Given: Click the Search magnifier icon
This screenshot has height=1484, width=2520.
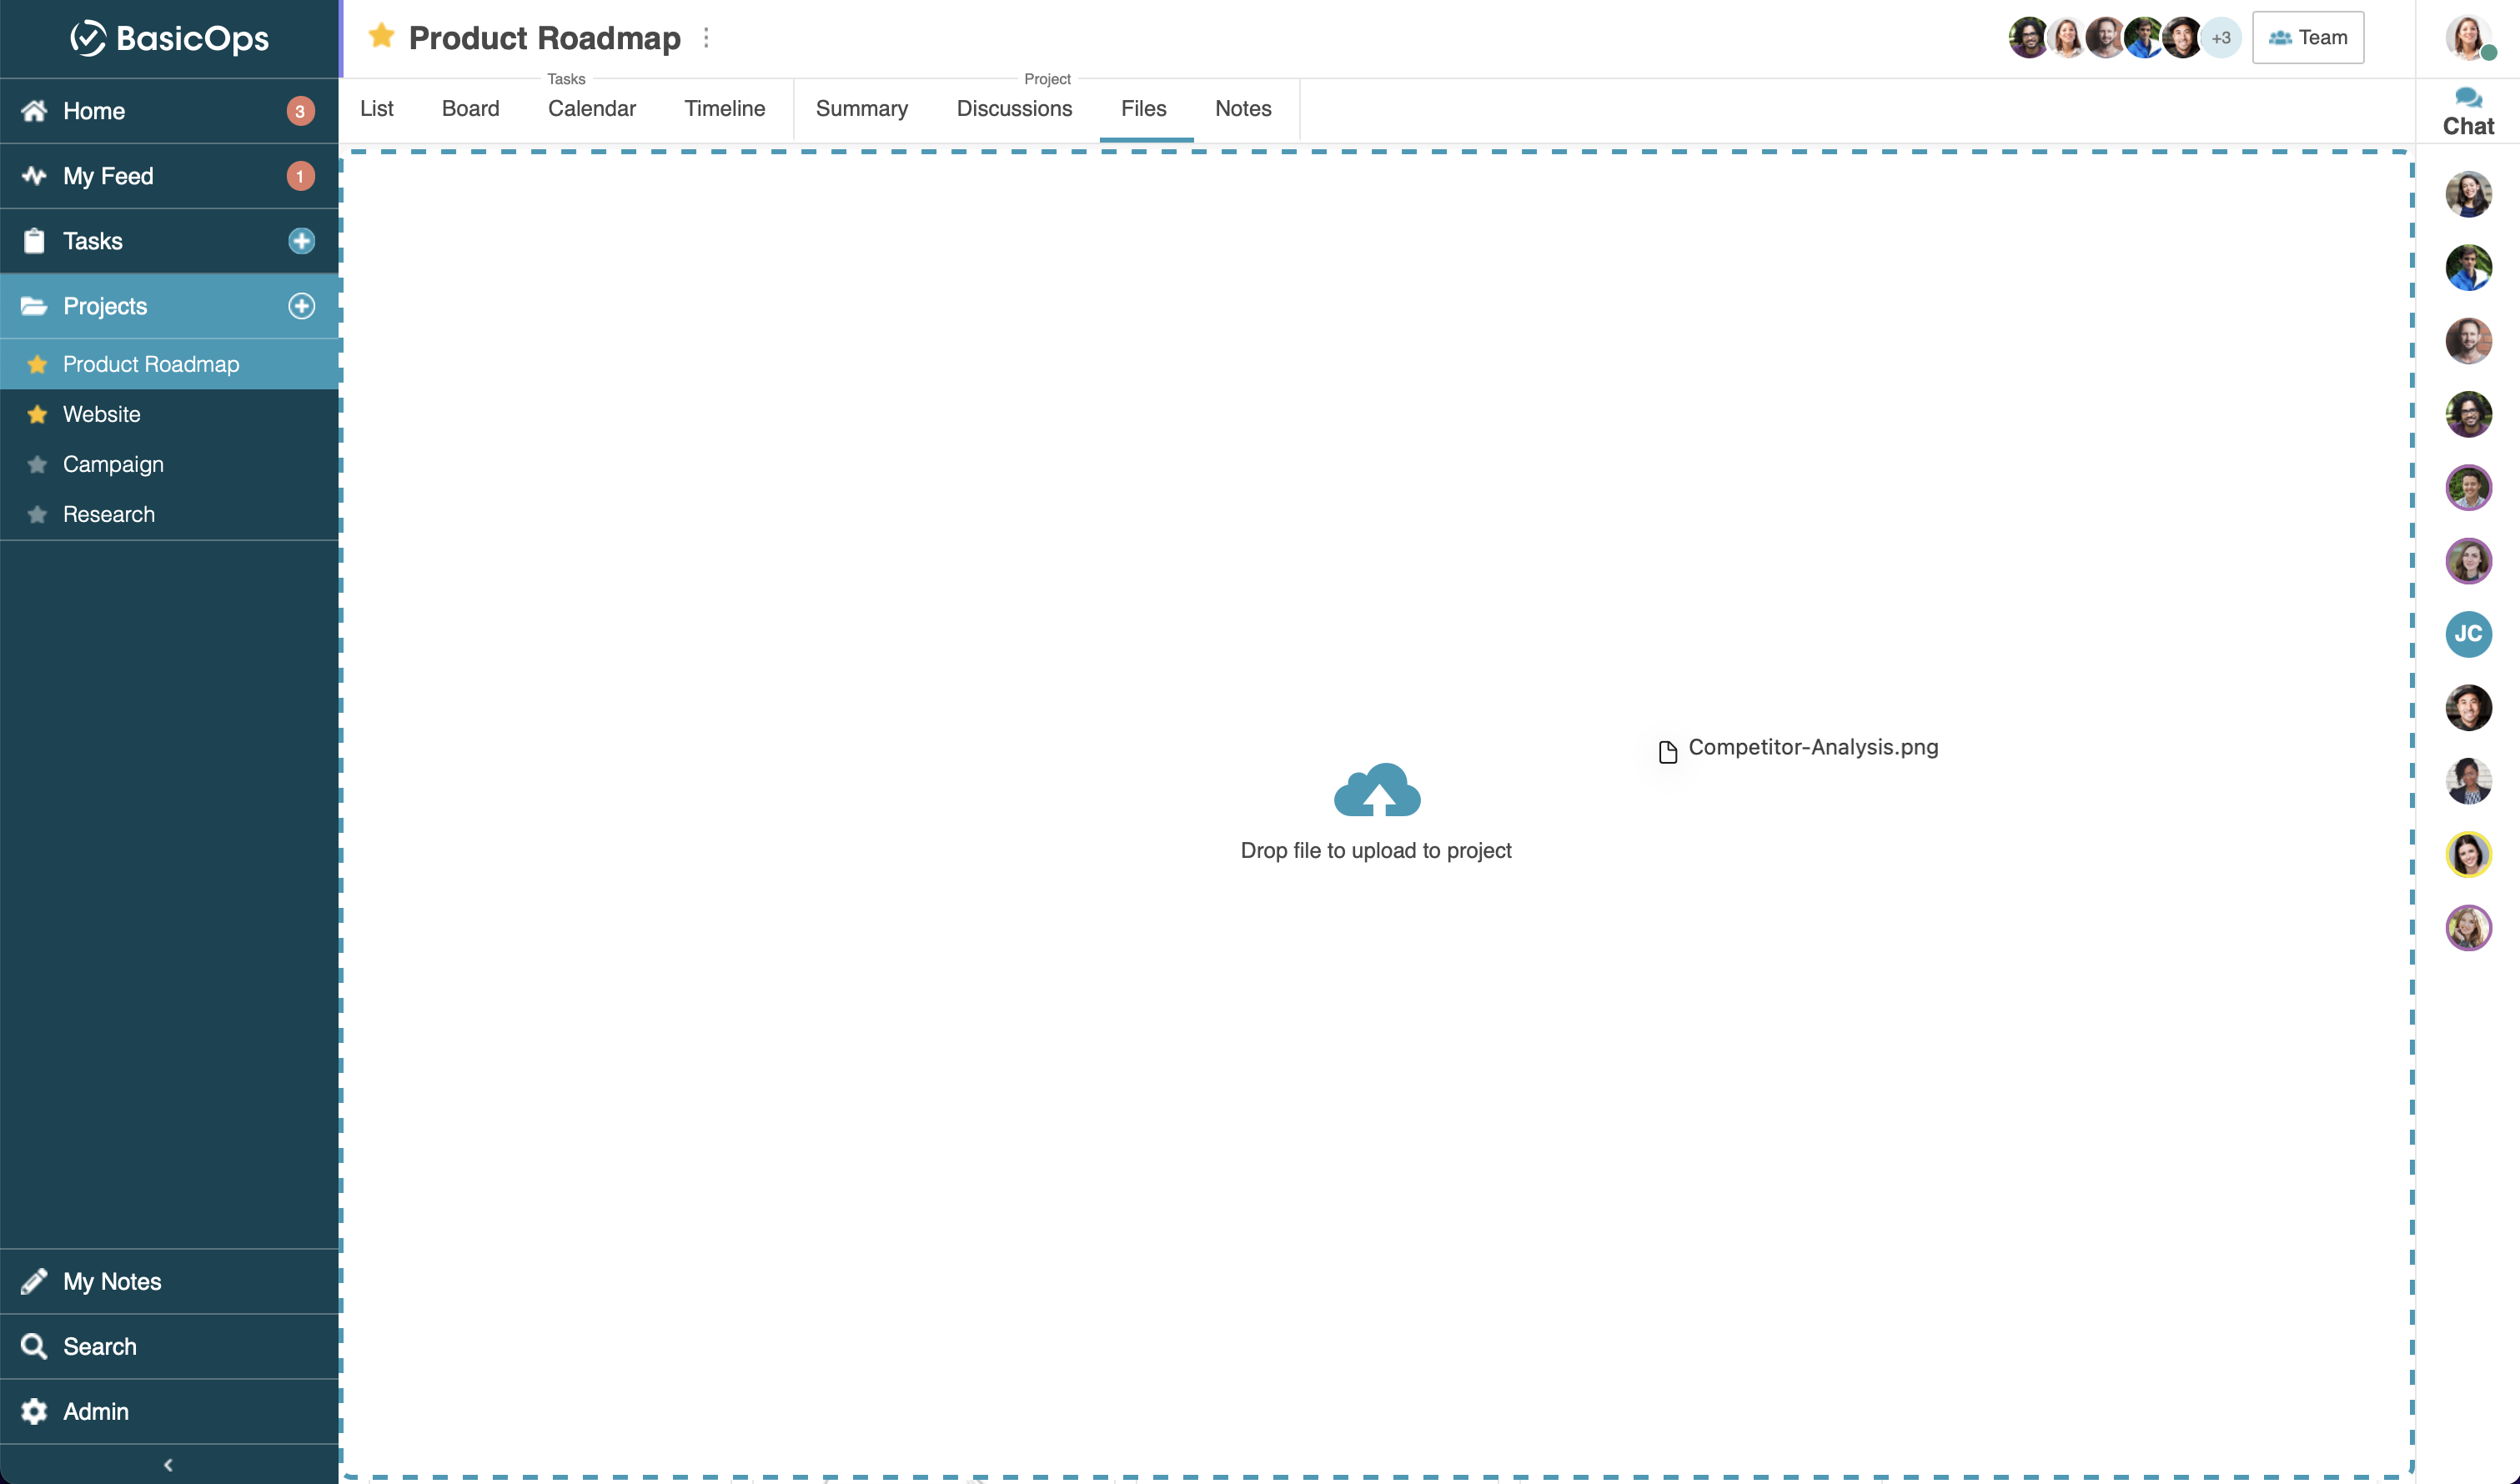Looking at the screenshot, I should click(34, 1346).
